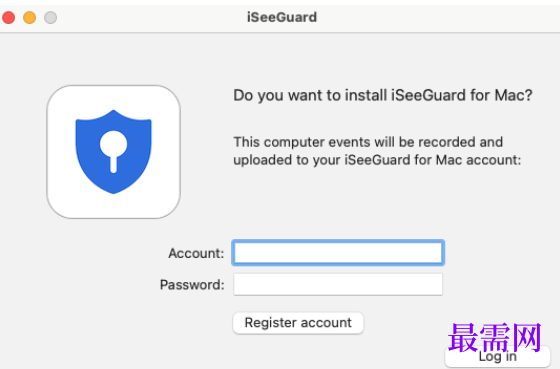Click the "Do you want to install" heading
560x369 pixels.
click(311, 96)
